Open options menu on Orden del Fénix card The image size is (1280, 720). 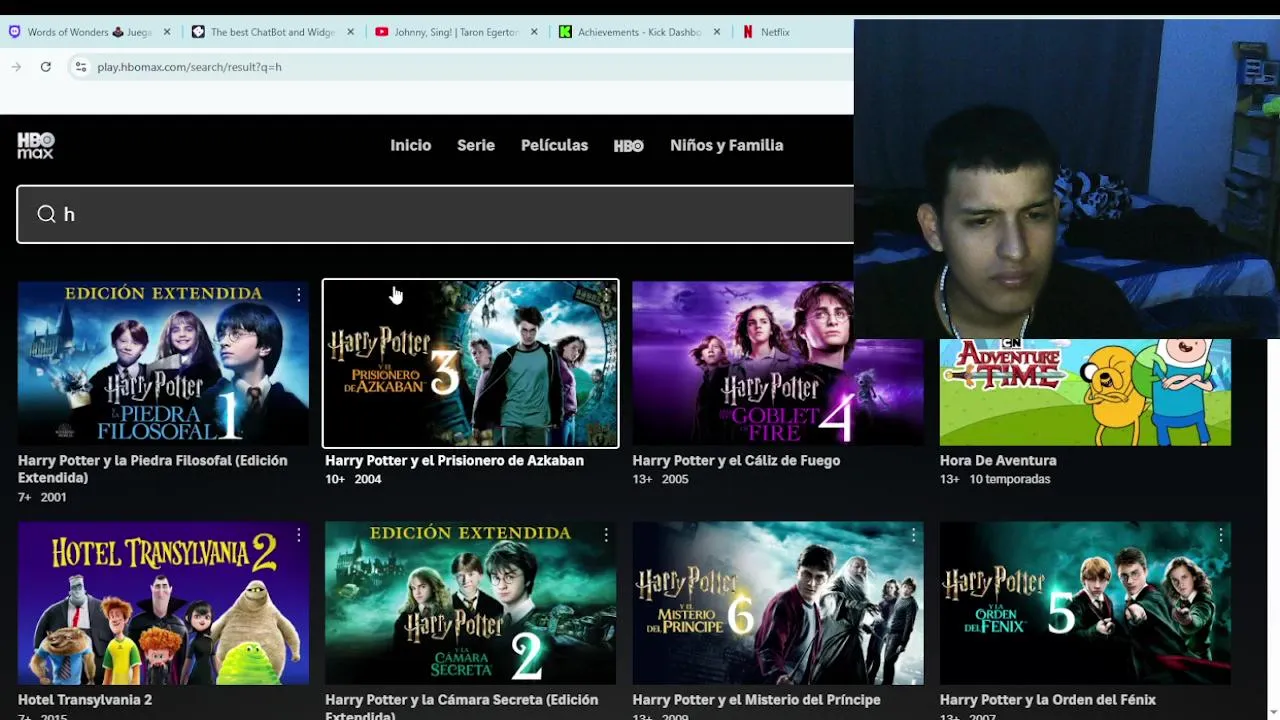1220,536
